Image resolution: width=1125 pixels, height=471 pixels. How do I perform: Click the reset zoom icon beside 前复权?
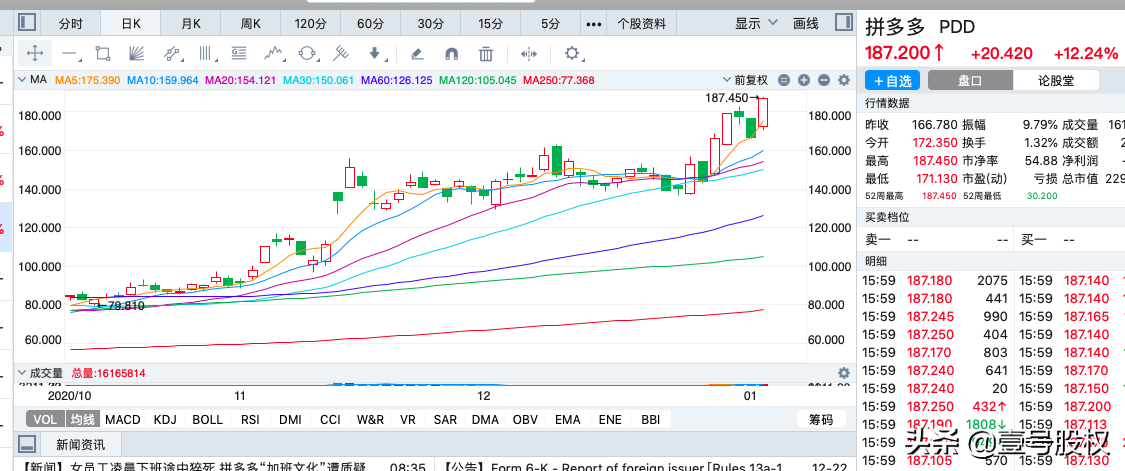pyautogui.click(x=783, y=80)
